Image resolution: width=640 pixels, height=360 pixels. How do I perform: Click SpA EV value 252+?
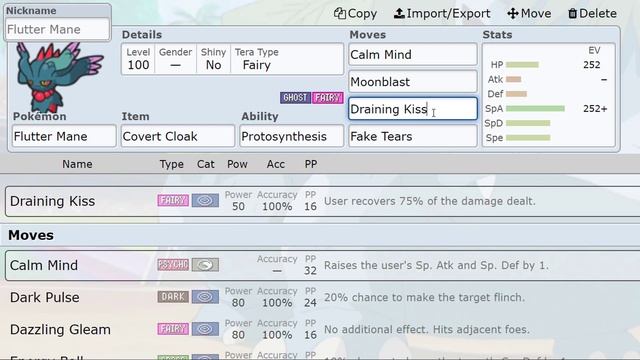pos(595,109)
